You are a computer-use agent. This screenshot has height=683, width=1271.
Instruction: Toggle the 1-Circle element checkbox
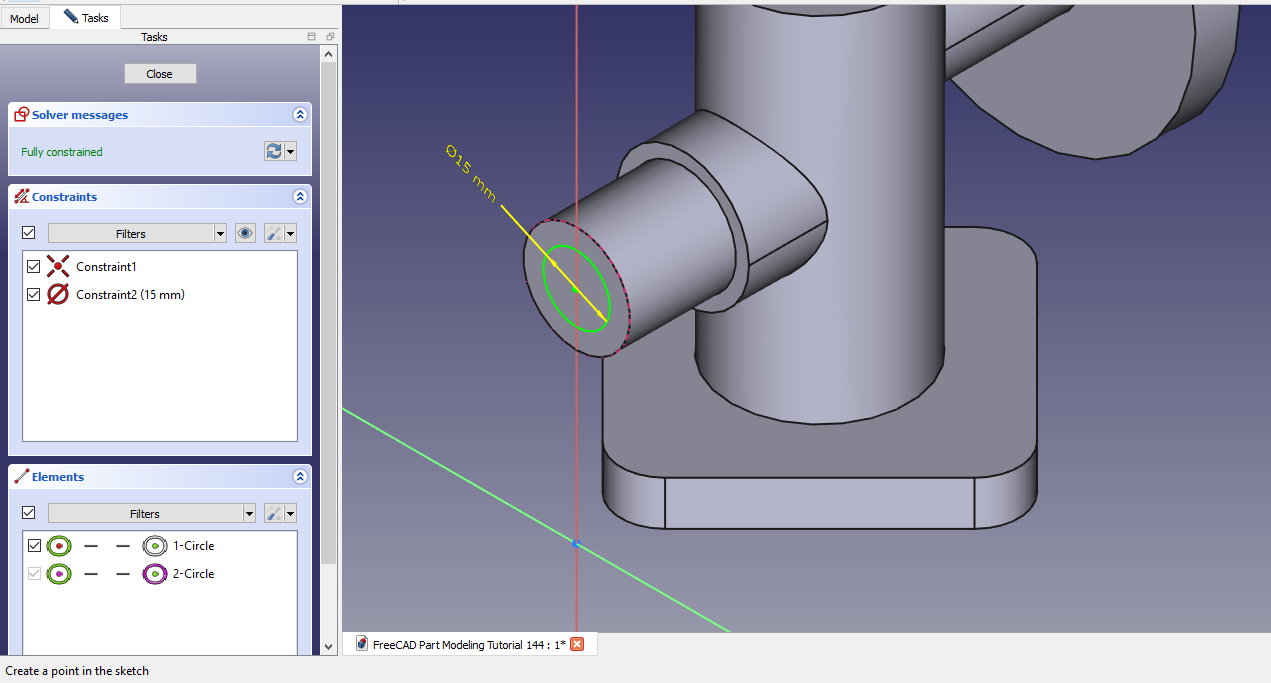coord(34,546)
